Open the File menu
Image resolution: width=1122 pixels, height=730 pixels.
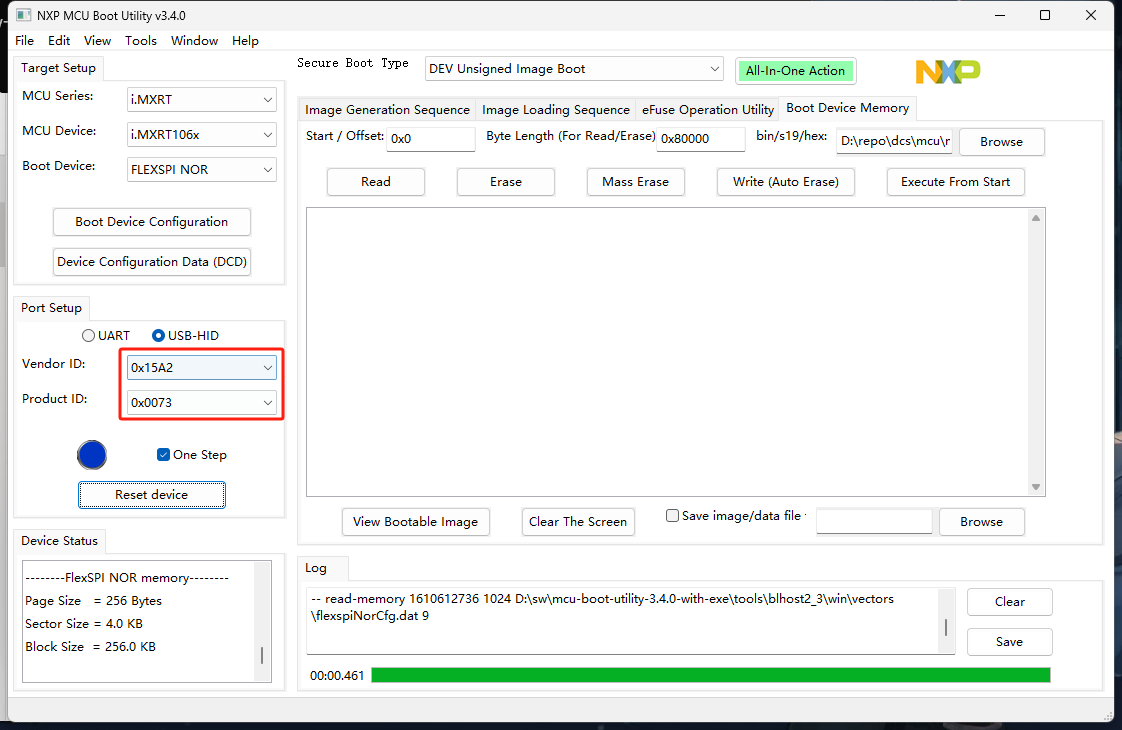24,41
